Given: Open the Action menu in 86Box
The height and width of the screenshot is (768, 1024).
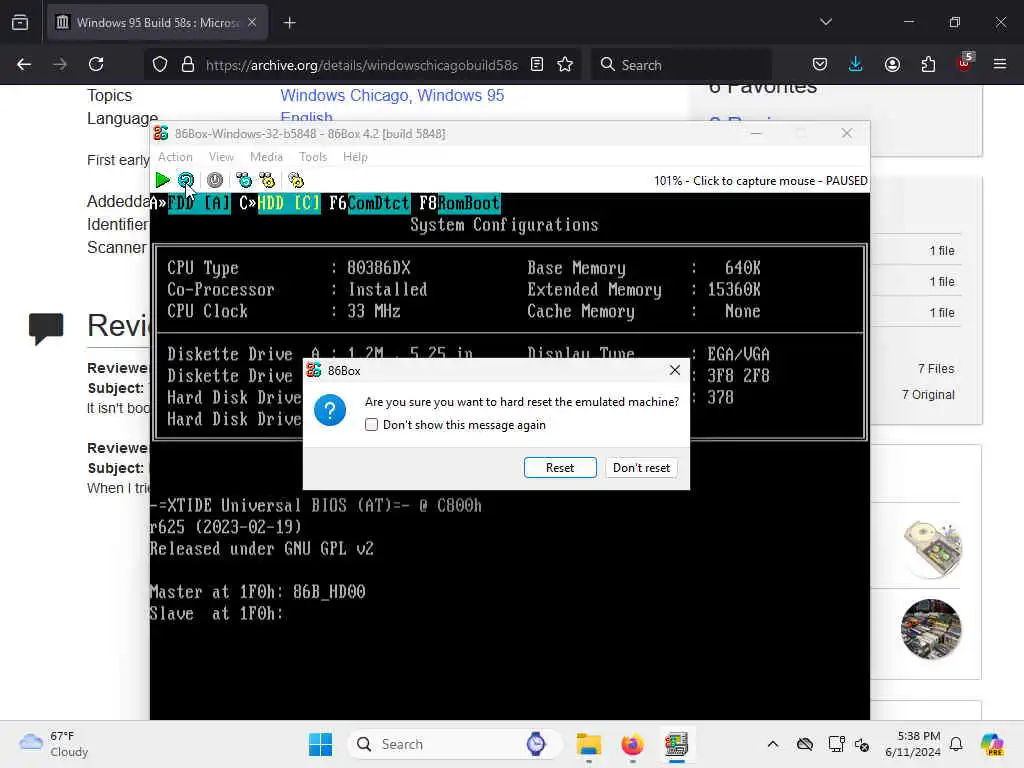Looking at the screenshot, I should coord(175,157).
